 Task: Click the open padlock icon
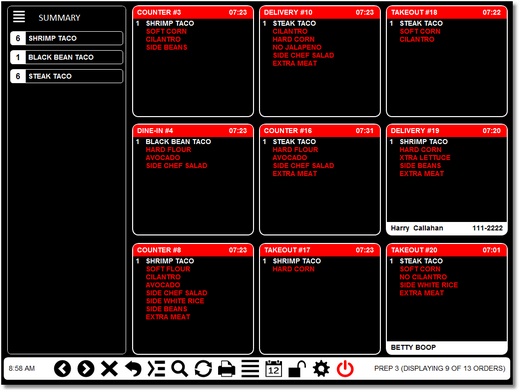(x=297, y=369)
